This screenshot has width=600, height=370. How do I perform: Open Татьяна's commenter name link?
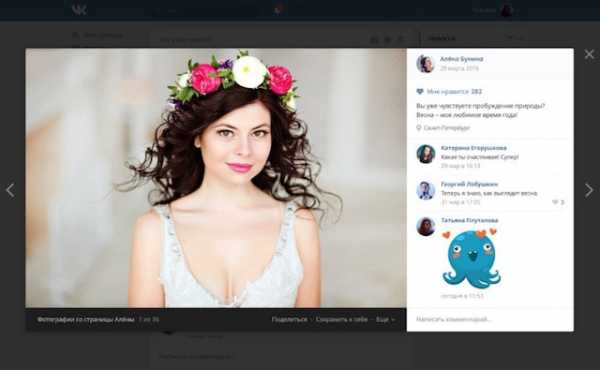pos(470,220)
